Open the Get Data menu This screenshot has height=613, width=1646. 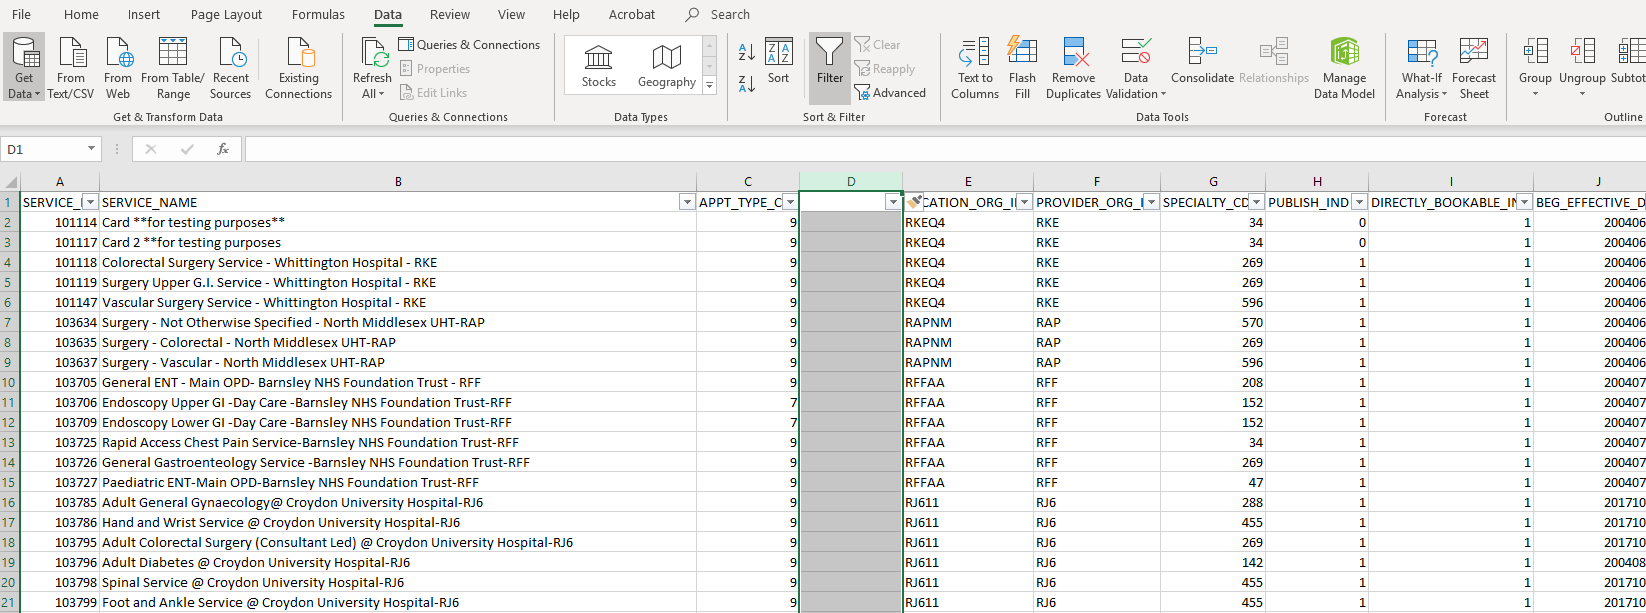[24, 68]
